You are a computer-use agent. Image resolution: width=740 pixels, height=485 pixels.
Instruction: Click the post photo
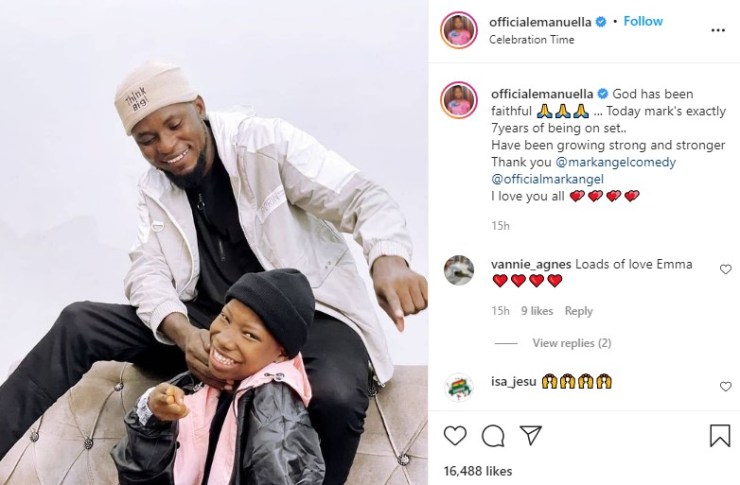pos(214,242)
